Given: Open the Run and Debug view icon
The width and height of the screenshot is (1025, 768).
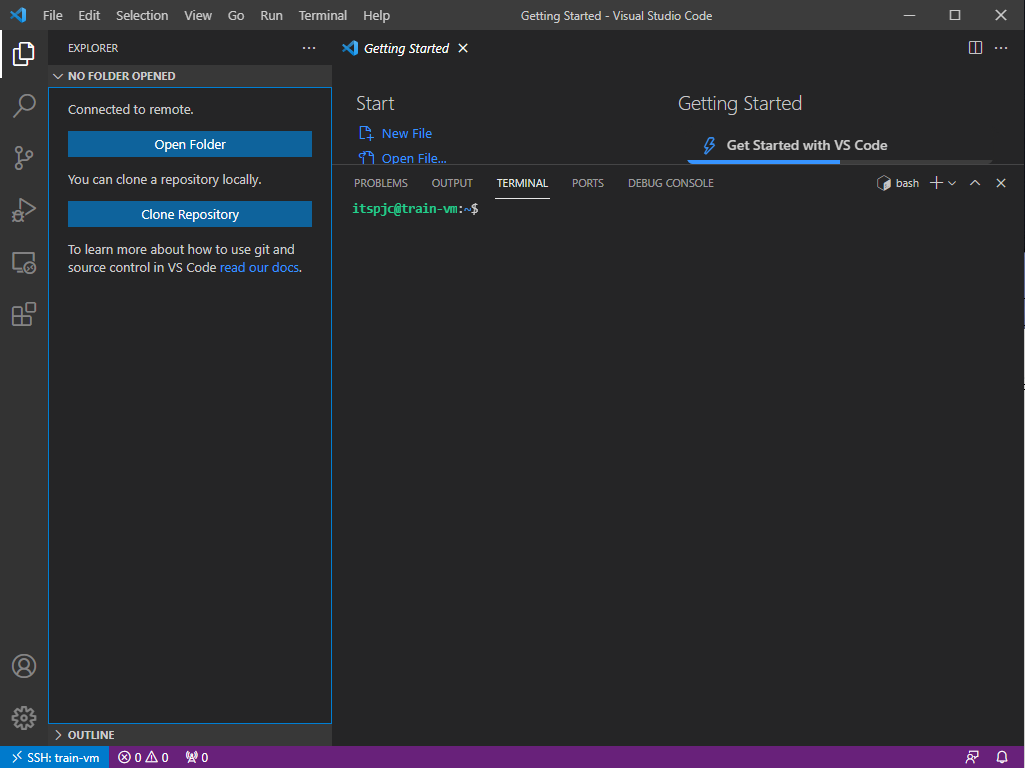Looking at the screenshot, I should 24,210.
